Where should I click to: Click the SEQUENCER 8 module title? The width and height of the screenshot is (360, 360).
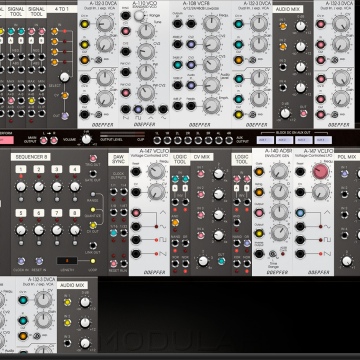click(31, 157)
